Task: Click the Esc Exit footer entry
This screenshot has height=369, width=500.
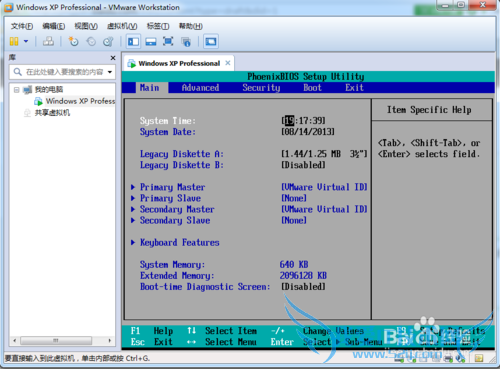Action: coord(152,342)
